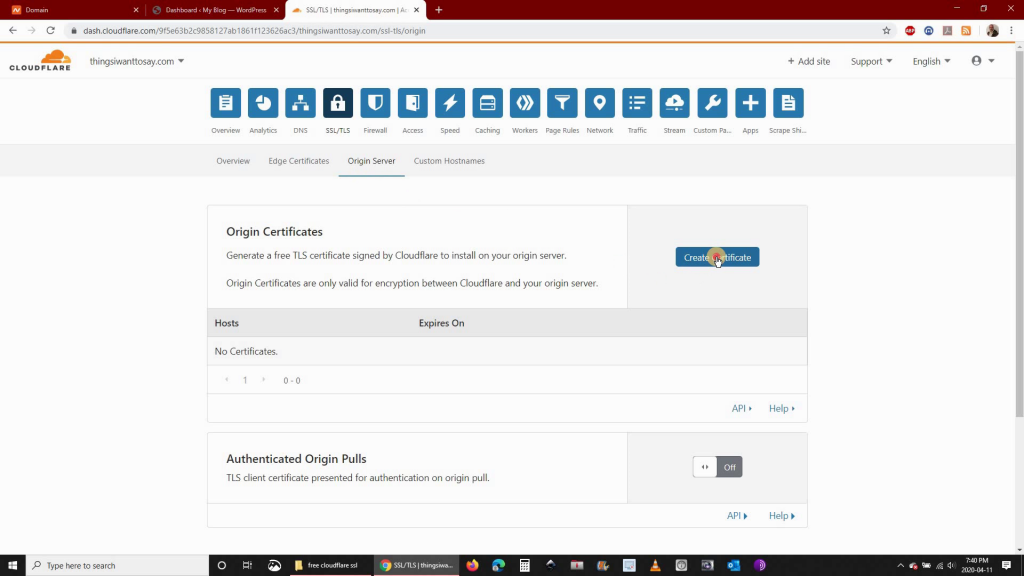Open the Caching section icon
Screen dimensions: 1024x576
(x=488, y=103)
